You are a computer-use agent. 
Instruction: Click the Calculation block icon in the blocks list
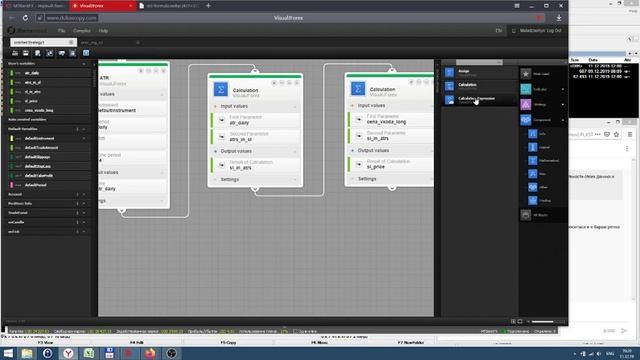pos(449,86)
